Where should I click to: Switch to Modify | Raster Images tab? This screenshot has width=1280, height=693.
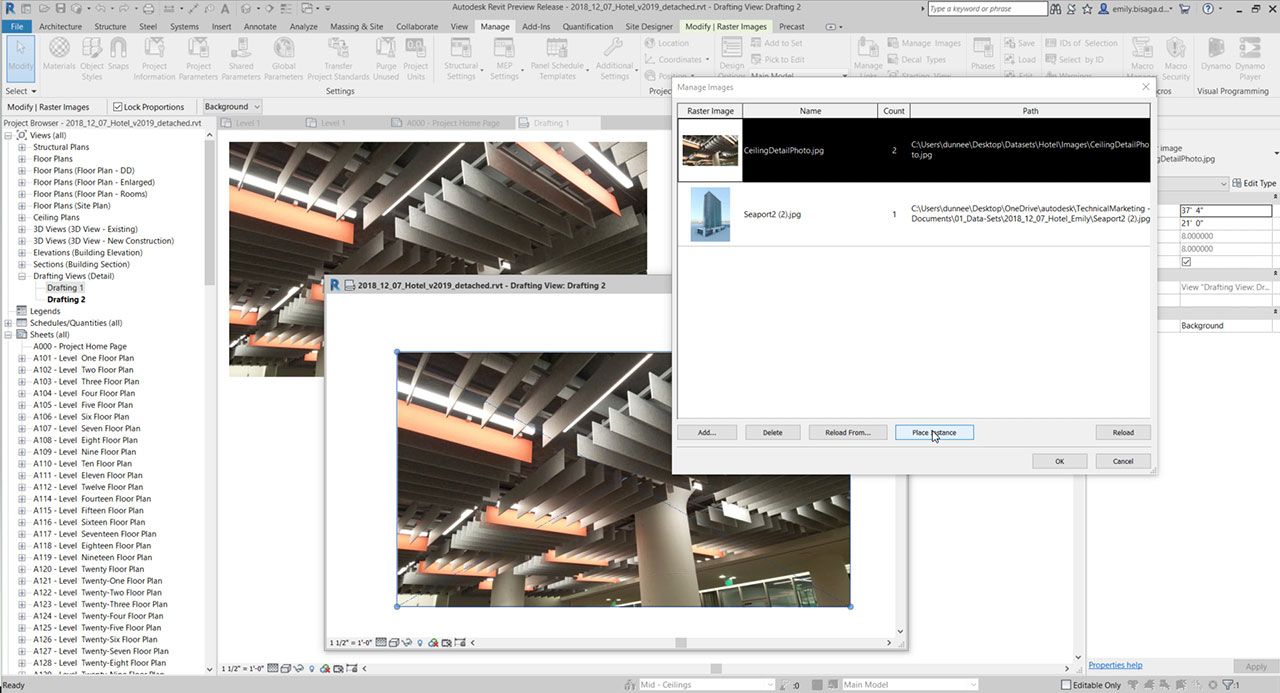click(x=726, y=26)
